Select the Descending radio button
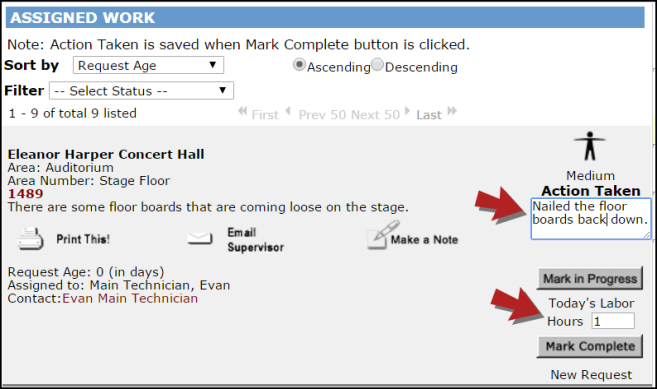Viewport: 657px width, 389px height. 377,65
